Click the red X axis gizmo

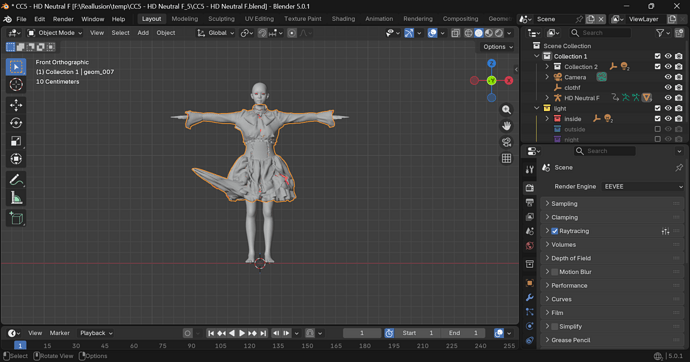coord(509,80)
